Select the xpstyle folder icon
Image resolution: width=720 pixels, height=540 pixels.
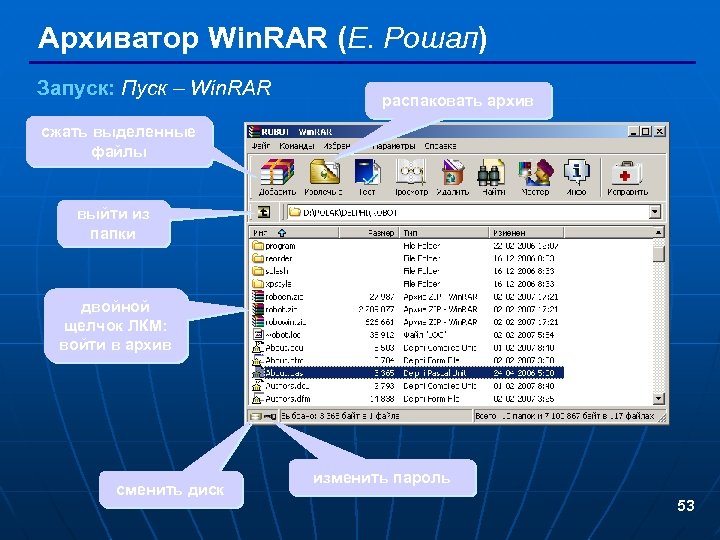tap(258, 284)
